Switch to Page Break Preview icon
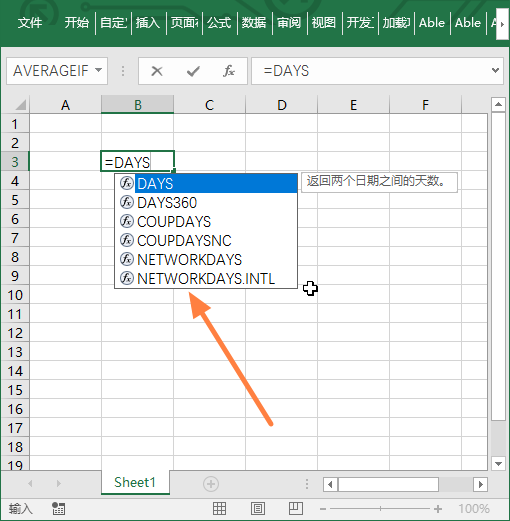510x521 pixels. 296,509
